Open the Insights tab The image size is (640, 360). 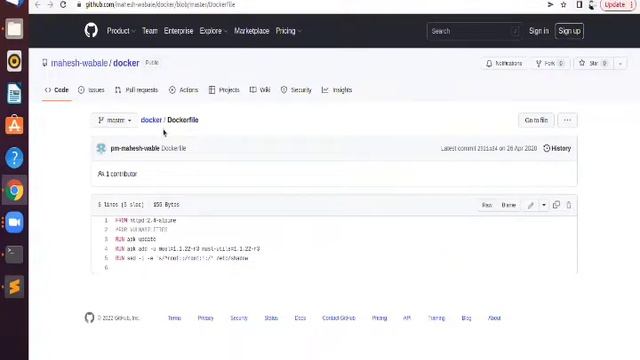[337, 90]
